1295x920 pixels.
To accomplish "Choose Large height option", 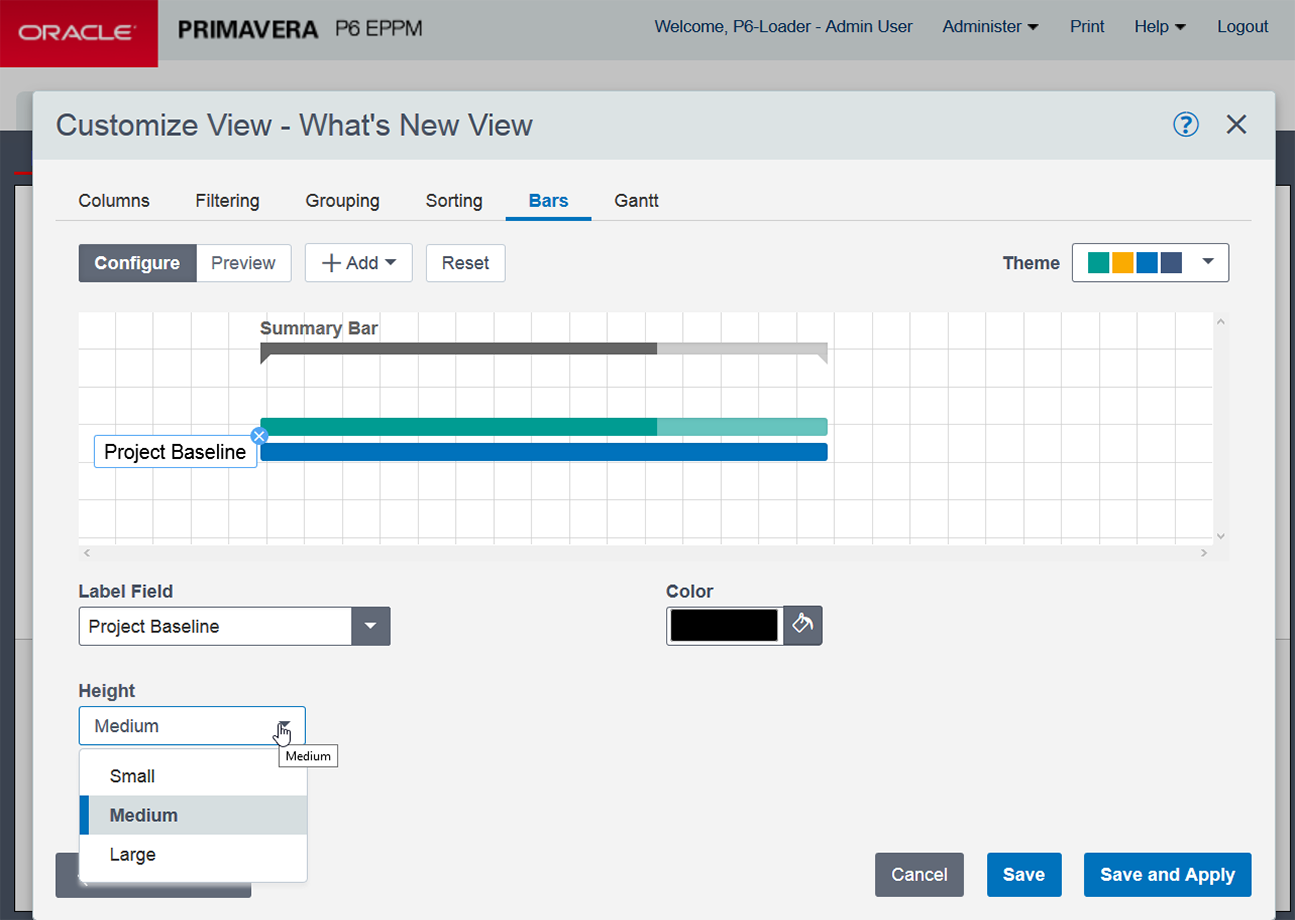I will point(132,855).
